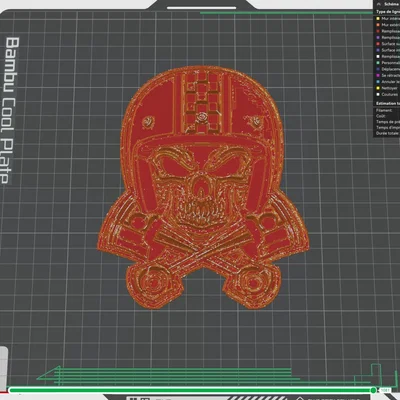Toggle the orange Mur extérieur line type
Viewport: 400px width, 400px height.
pyautogui.click(x=388, y=25)
